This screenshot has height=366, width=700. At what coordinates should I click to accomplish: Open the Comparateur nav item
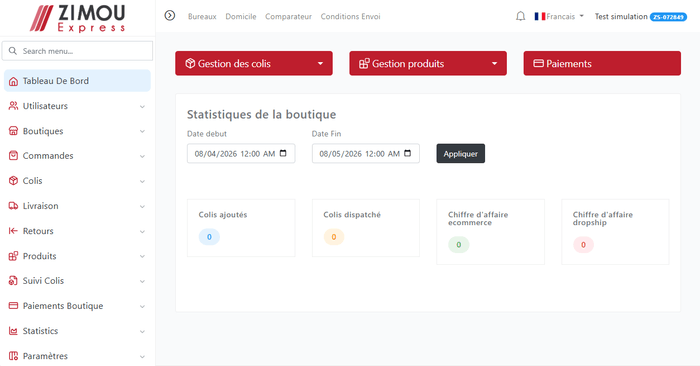point(288,17)
